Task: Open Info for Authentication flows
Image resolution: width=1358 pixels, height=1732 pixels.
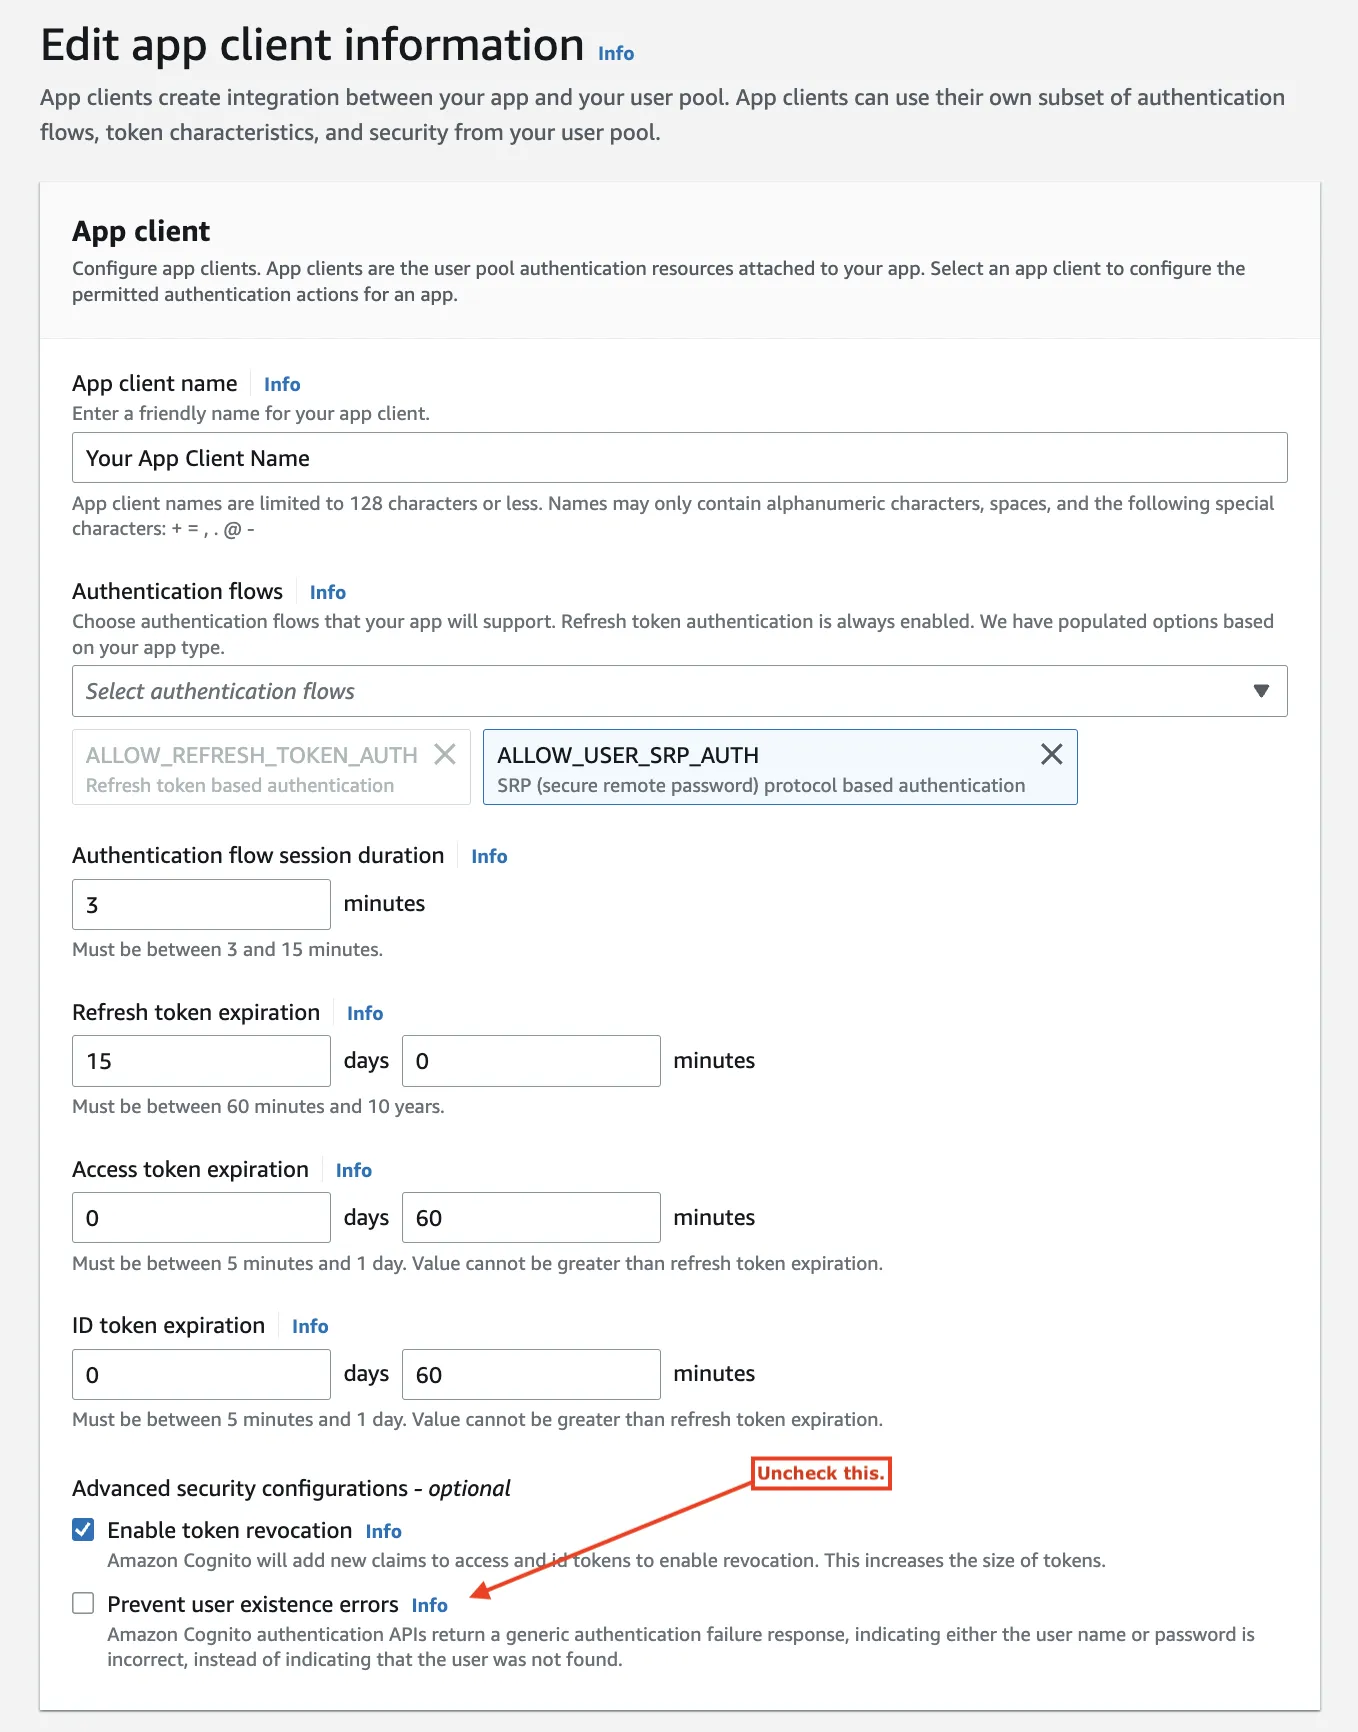Action: point(328,592)
